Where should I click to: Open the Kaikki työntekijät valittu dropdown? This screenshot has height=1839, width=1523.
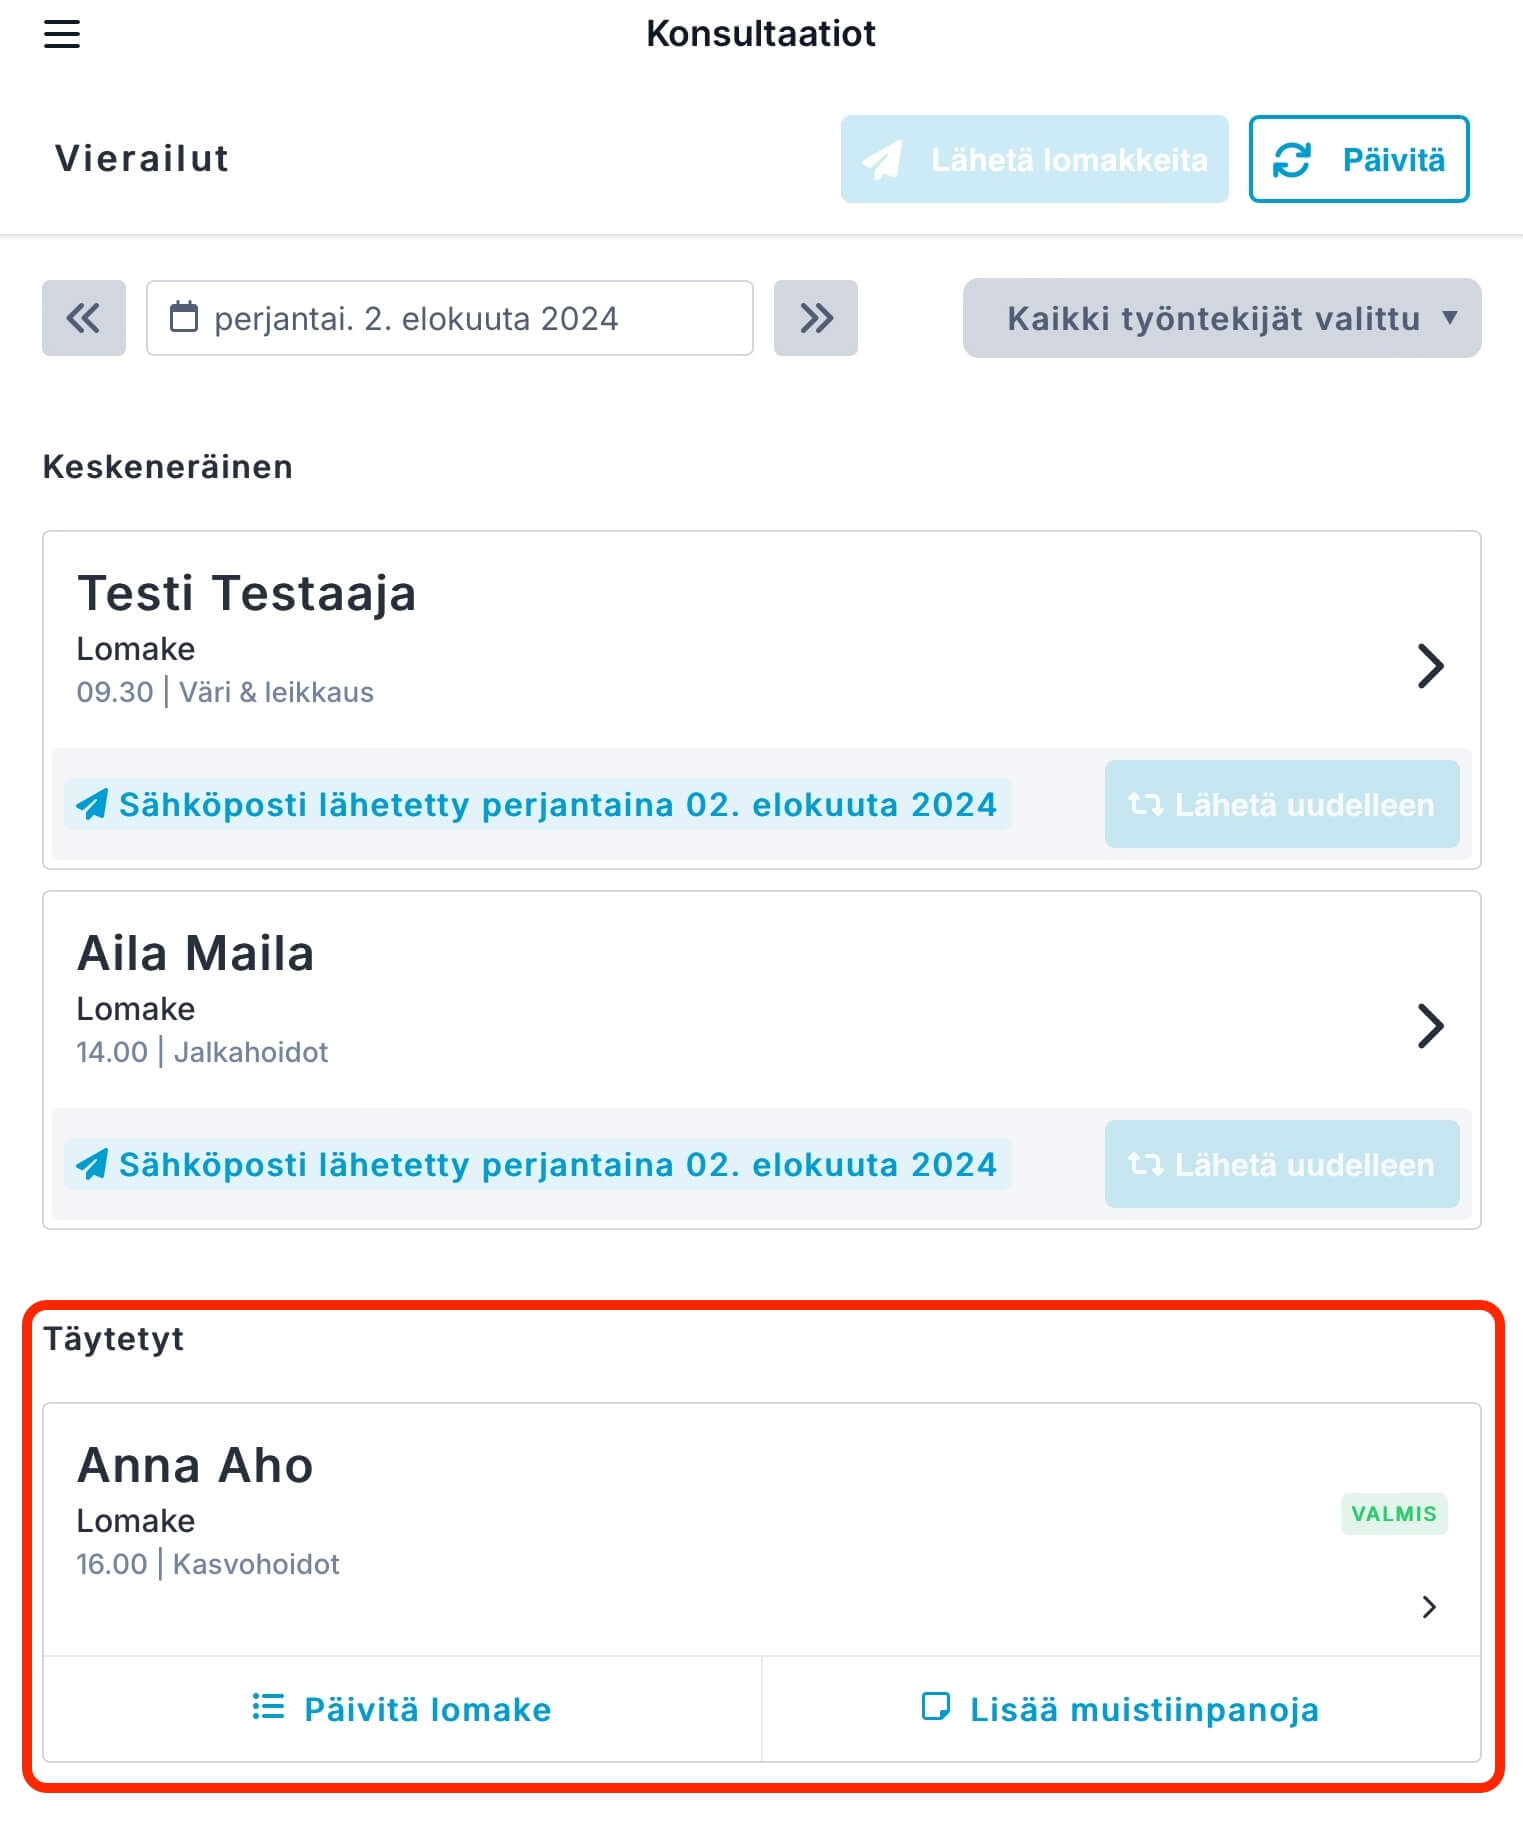(1222, 318)
